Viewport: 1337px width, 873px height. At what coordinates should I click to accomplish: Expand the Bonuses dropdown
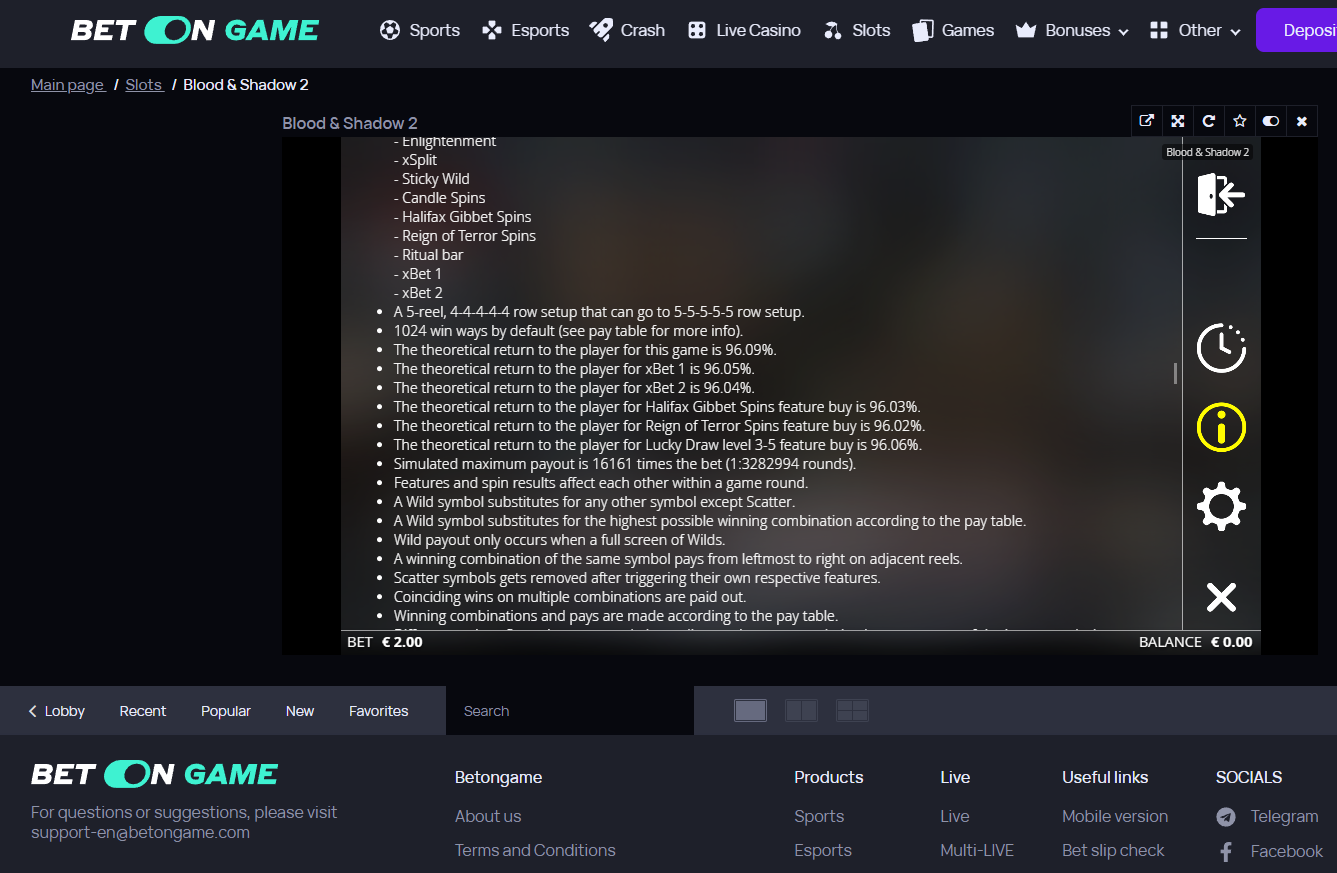1072,30
